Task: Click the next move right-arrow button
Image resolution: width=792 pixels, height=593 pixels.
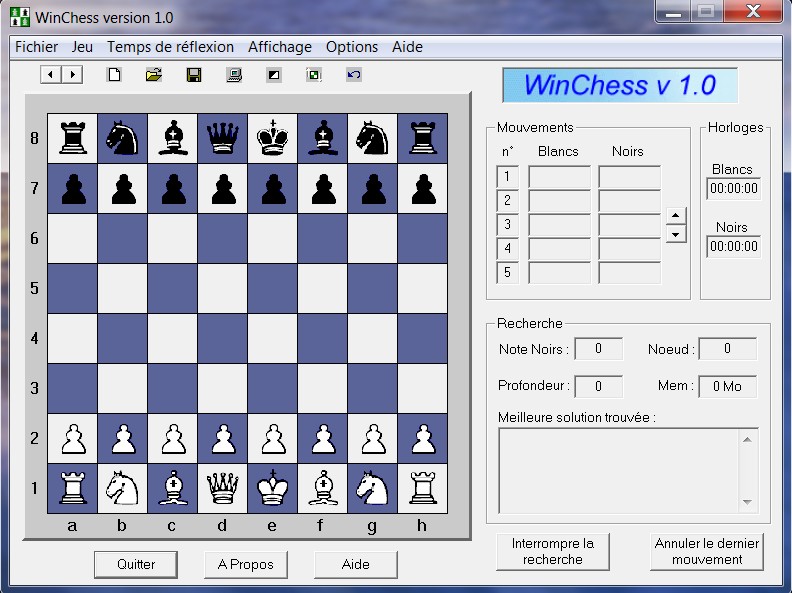Action: 72,75
